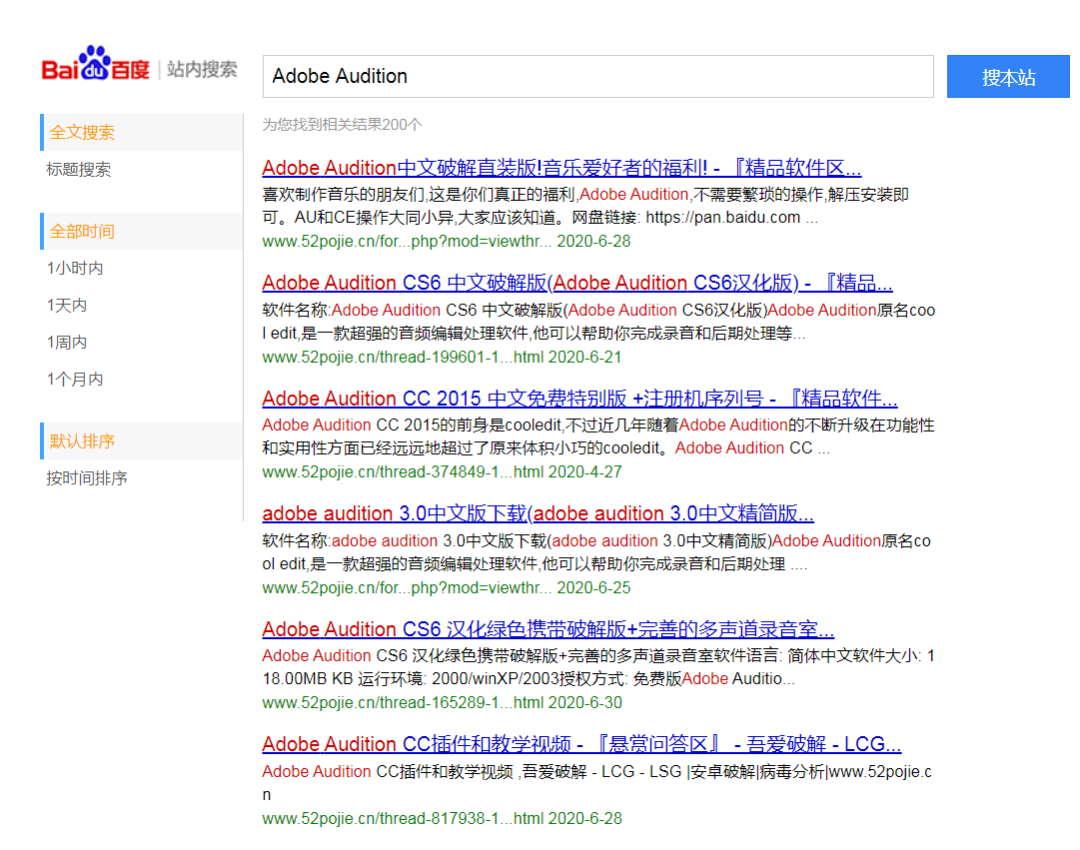Filter results to 1小时内
The height and width of the screenshot is (850, 1080).
pos(75,268)
